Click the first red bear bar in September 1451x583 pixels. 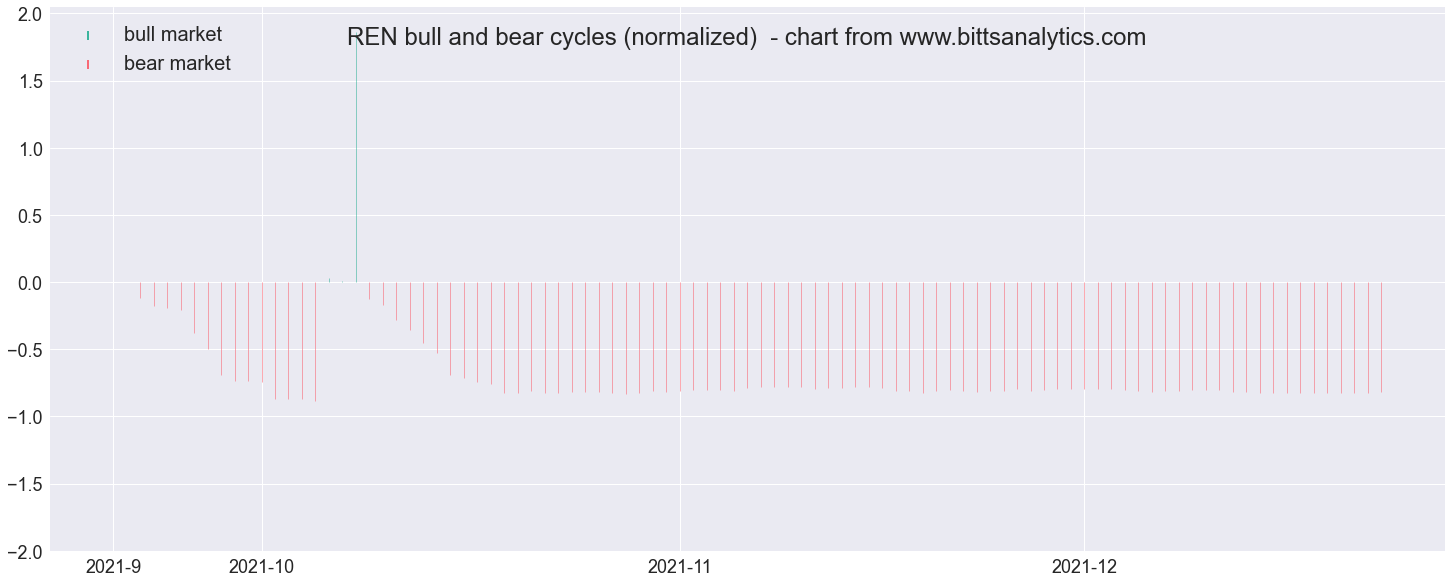click(140, 291)
